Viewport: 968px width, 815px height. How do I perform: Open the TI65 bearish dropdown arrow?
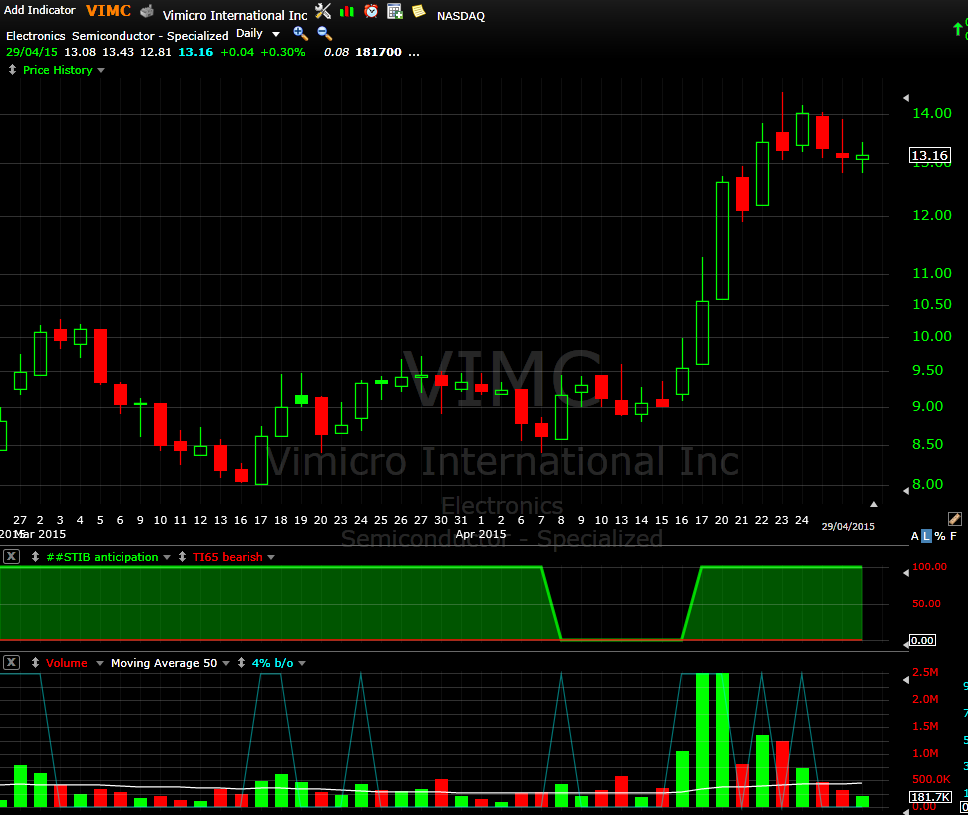[x=270, y=558]
